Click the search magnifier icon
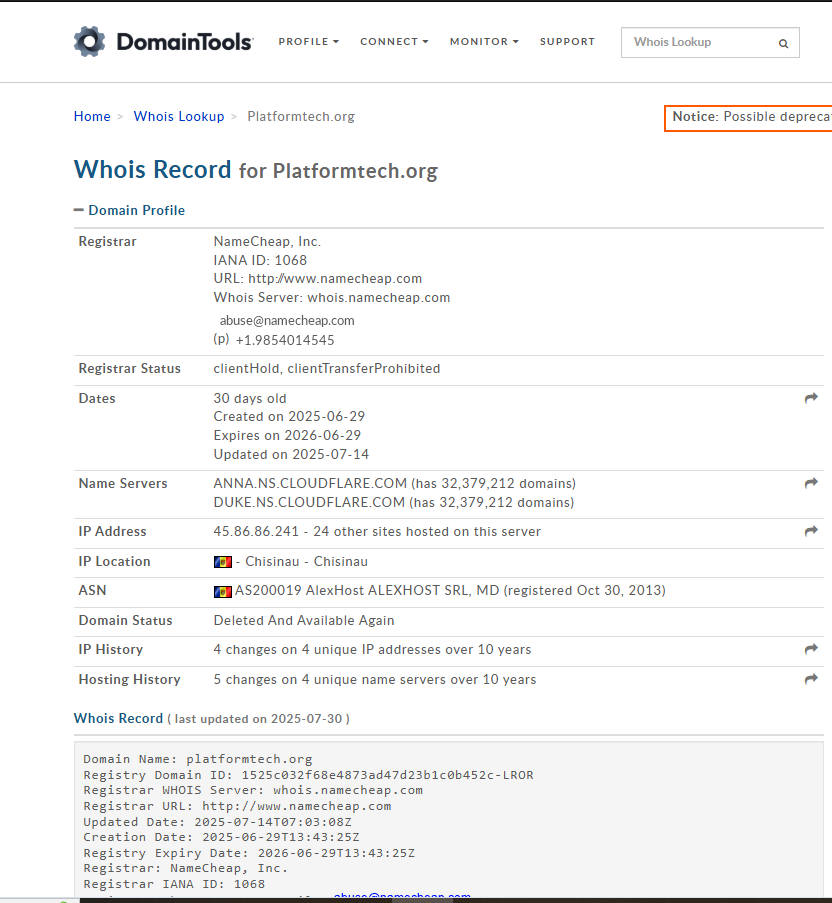This screenshot has width=832, height=903. 783,43
